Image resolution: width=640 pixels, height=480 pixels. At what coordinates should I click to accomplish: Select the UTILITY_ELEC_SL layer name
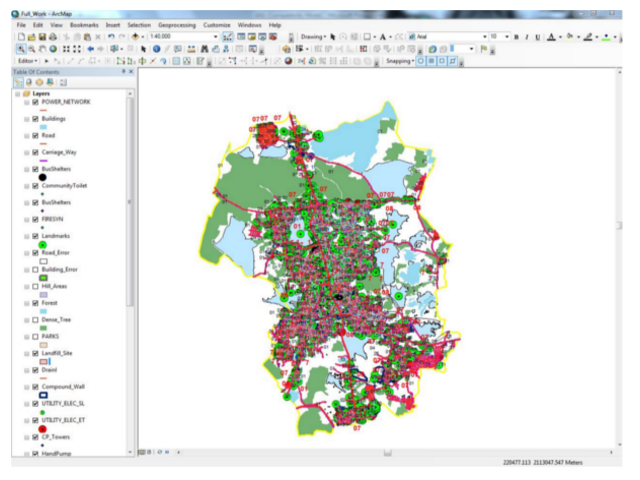(x=63, y=403)
